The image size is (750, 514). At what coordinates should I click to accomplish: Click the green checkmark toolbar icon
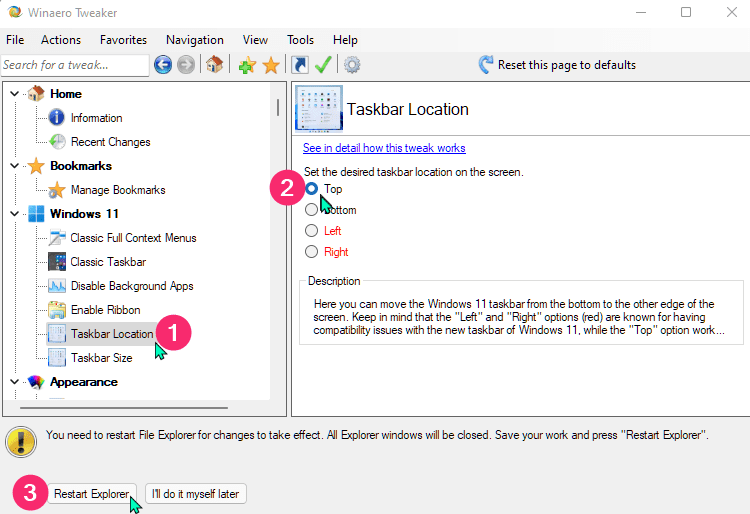pyautogui.click(x=323, y=65)
